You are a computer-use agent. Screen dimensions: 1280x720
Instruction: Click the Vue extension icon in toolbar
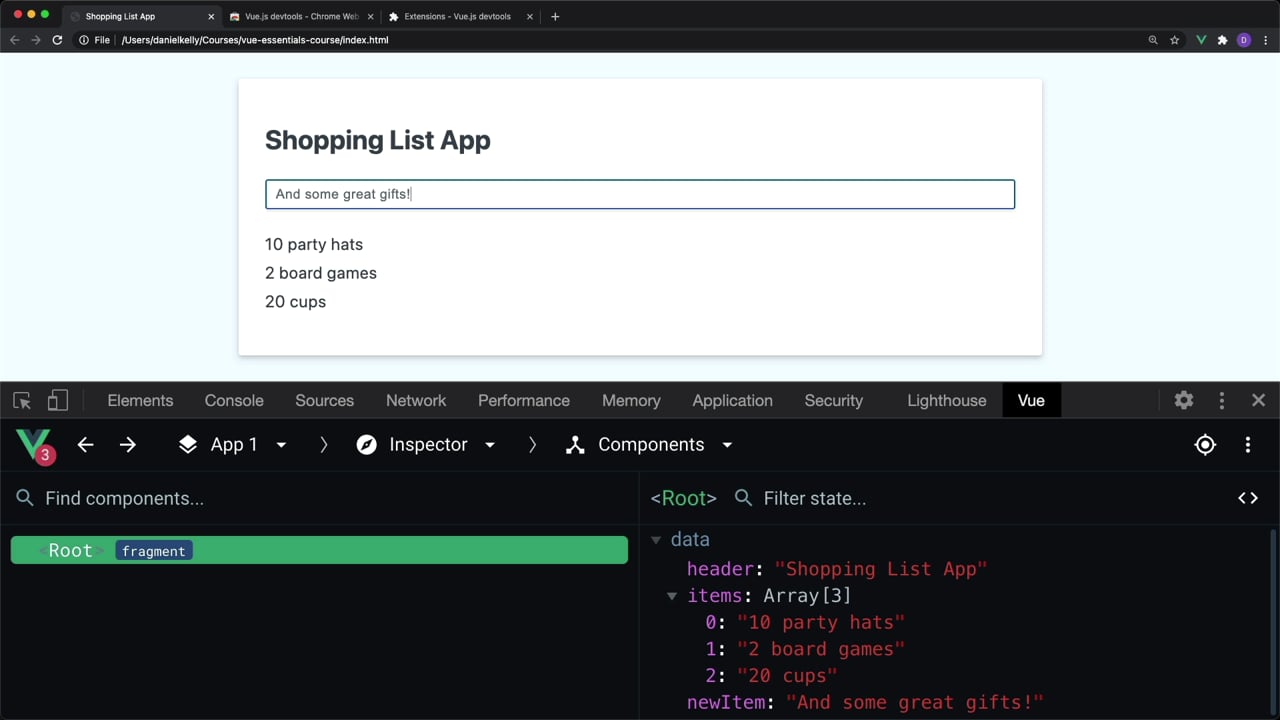pos(1201,40)
